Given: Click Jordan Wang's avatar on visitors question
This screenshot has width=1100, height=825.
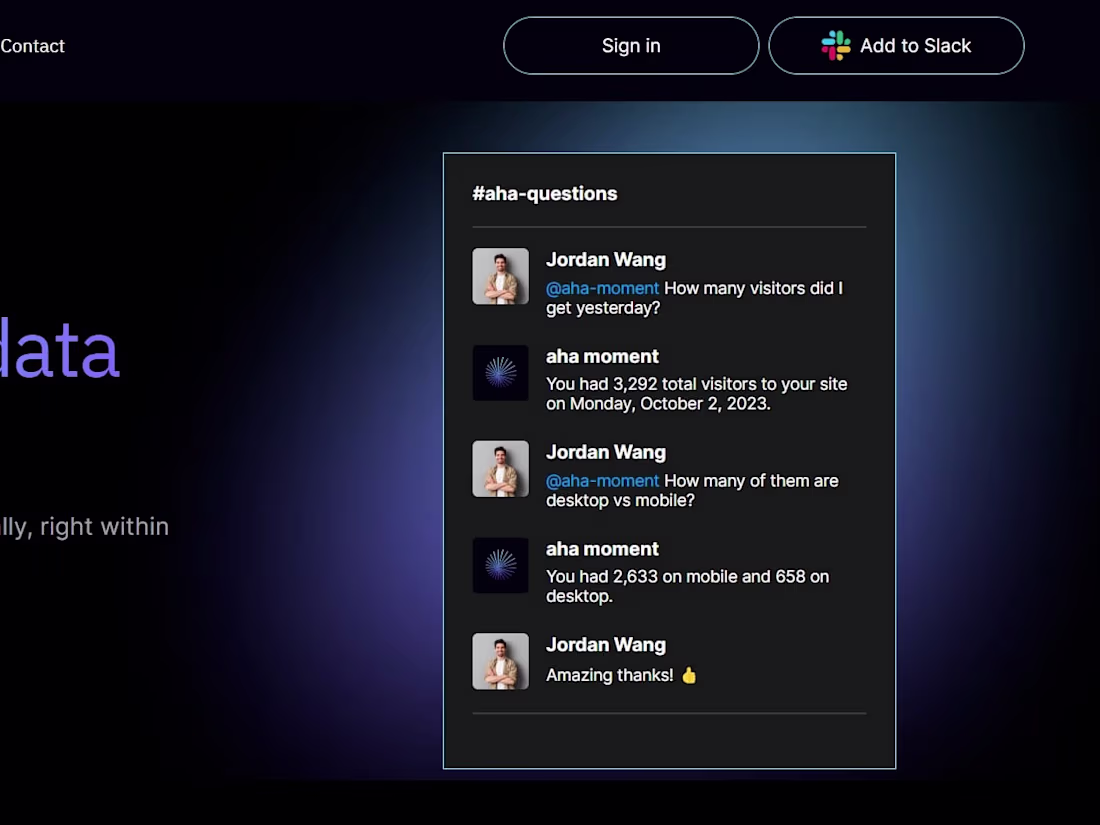Looking at the screenshot, I should (x=500, y=276).
